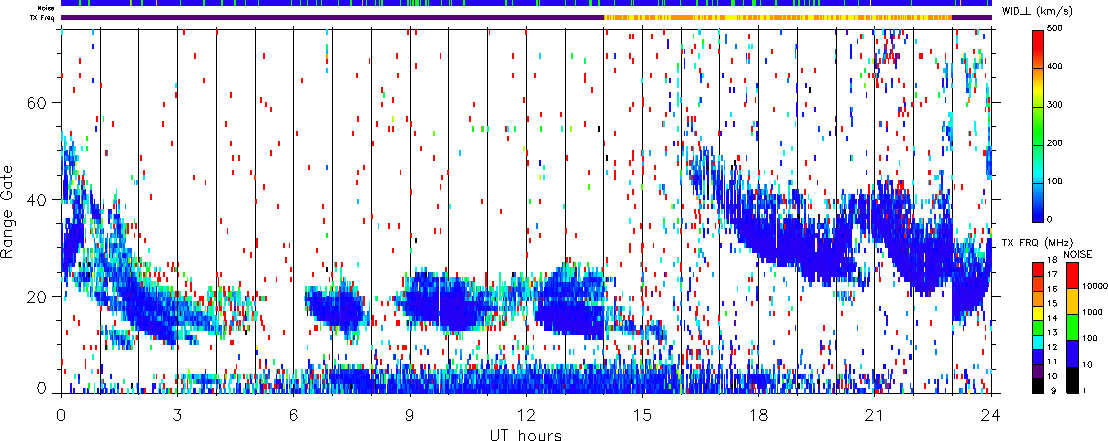Click the dark blue bottom segment of WID colorbar
The image size is (1108, 441).
pos(1038,201)
